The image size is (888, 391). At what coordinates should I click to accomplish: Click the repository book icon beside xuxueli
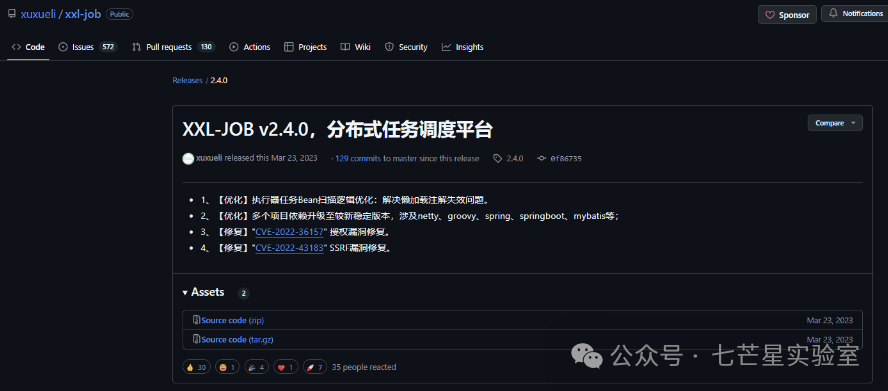click(11, 14)
